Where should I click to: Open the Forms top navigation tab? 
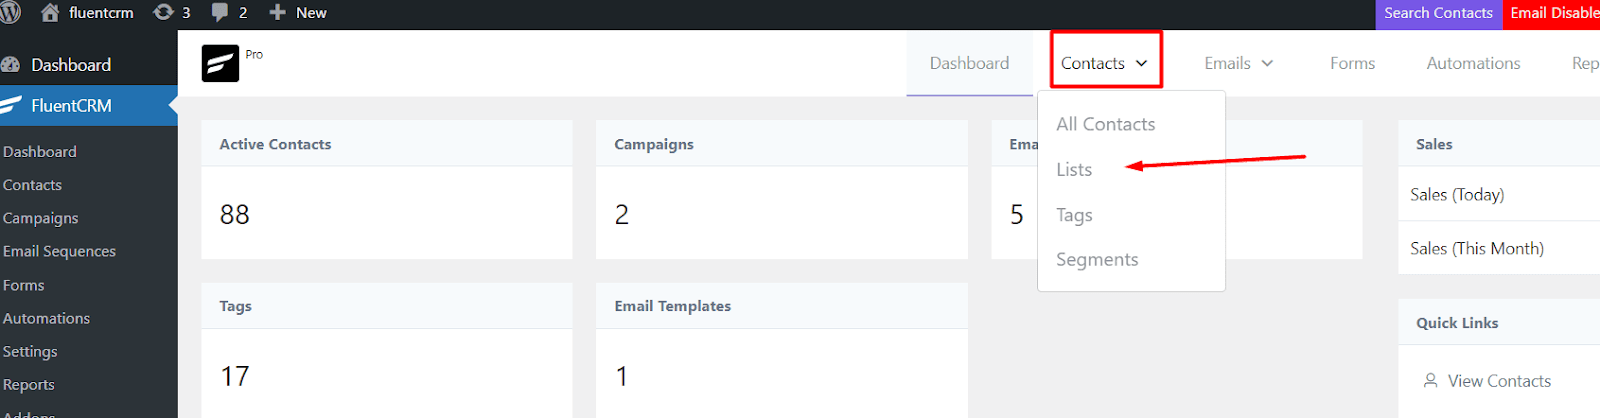click(x=1352, y=63)
